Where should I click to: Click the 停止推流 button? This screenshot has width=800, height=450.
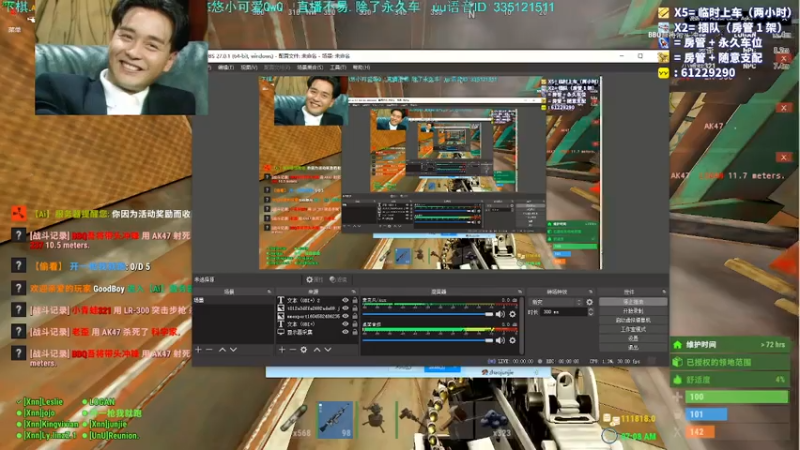[x=633, y=302]
